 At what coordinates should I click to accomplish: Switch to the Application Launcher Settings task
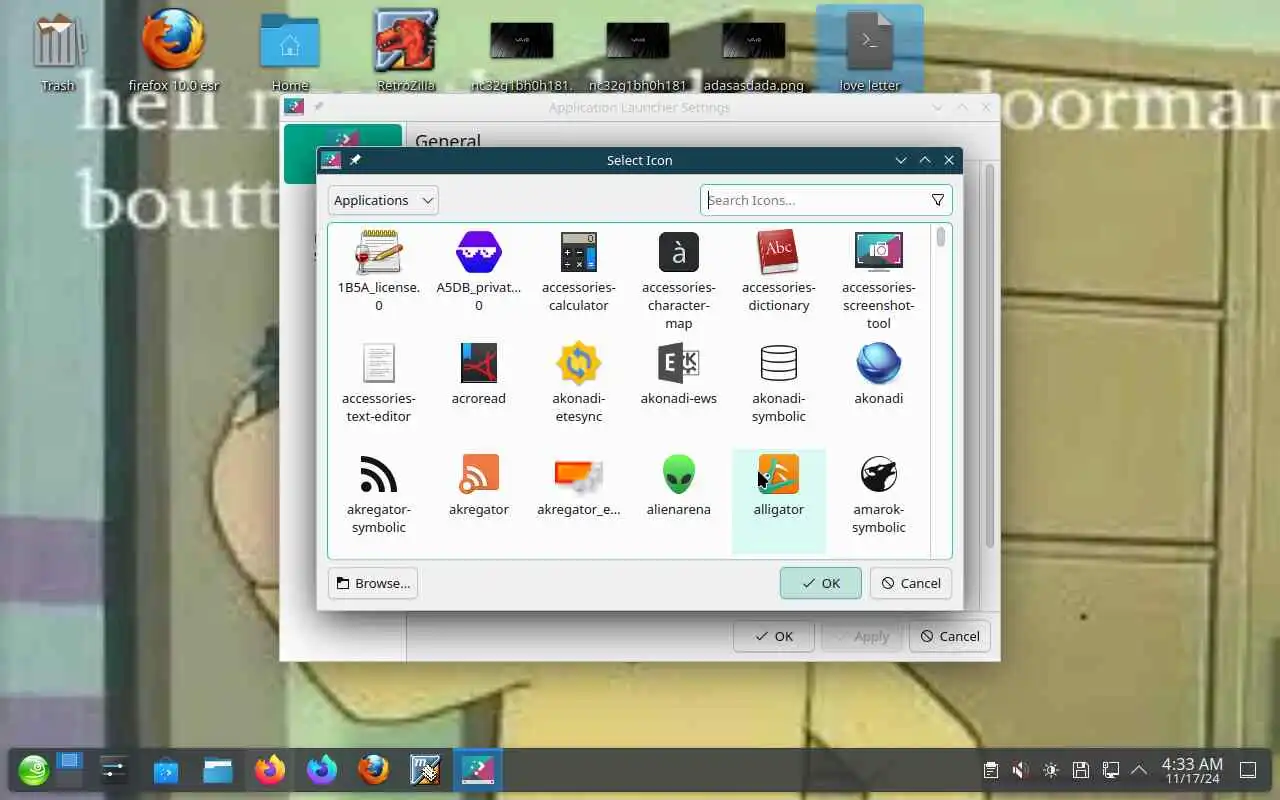click(477, 770)
